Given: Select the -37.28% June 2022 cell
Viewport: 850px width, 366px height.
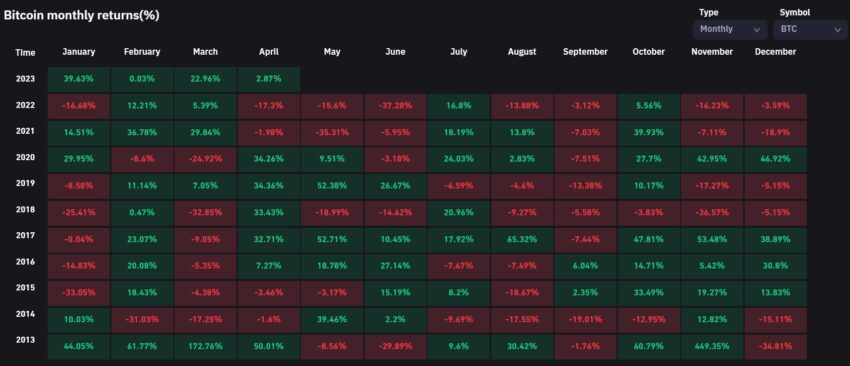Looking at the screenshot, I should point(395,106).
